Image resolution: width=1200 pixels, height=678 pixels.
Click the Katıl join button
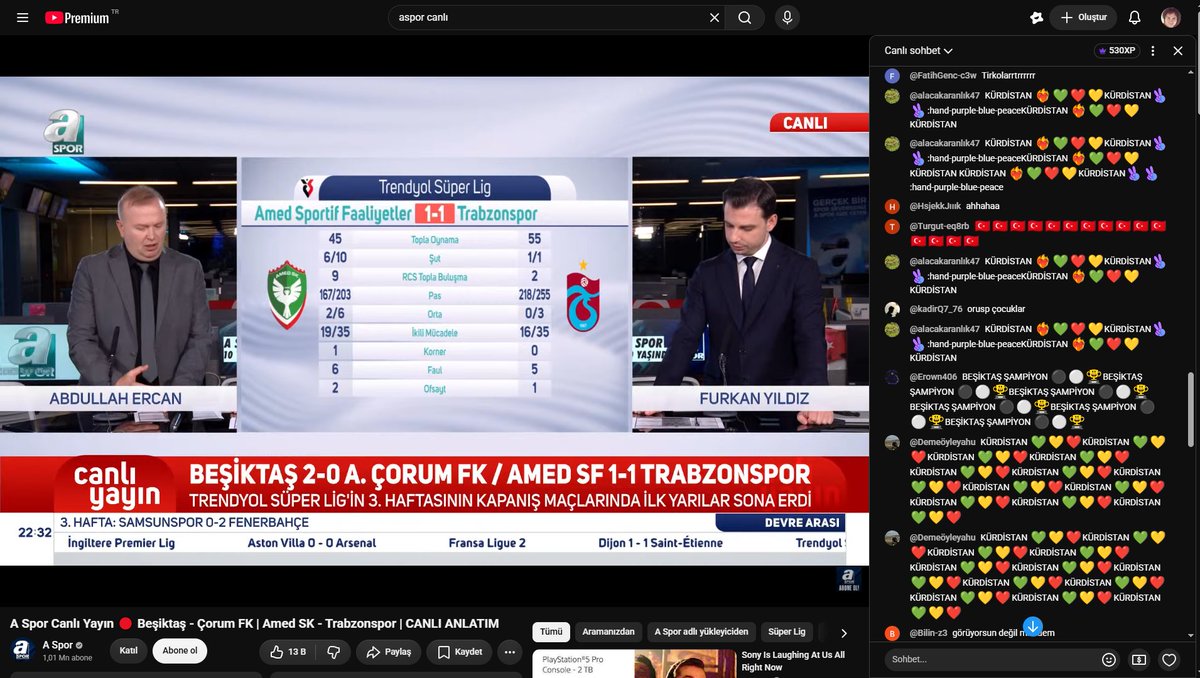coord(129,651)
